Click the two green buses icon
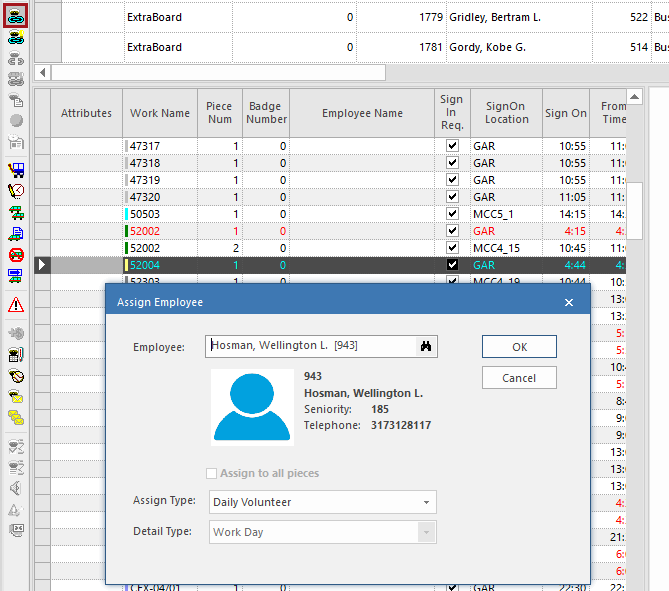Image resolution: width=669 pixels, height=591 pixels. pyautogui.click(x=16, y=212)
